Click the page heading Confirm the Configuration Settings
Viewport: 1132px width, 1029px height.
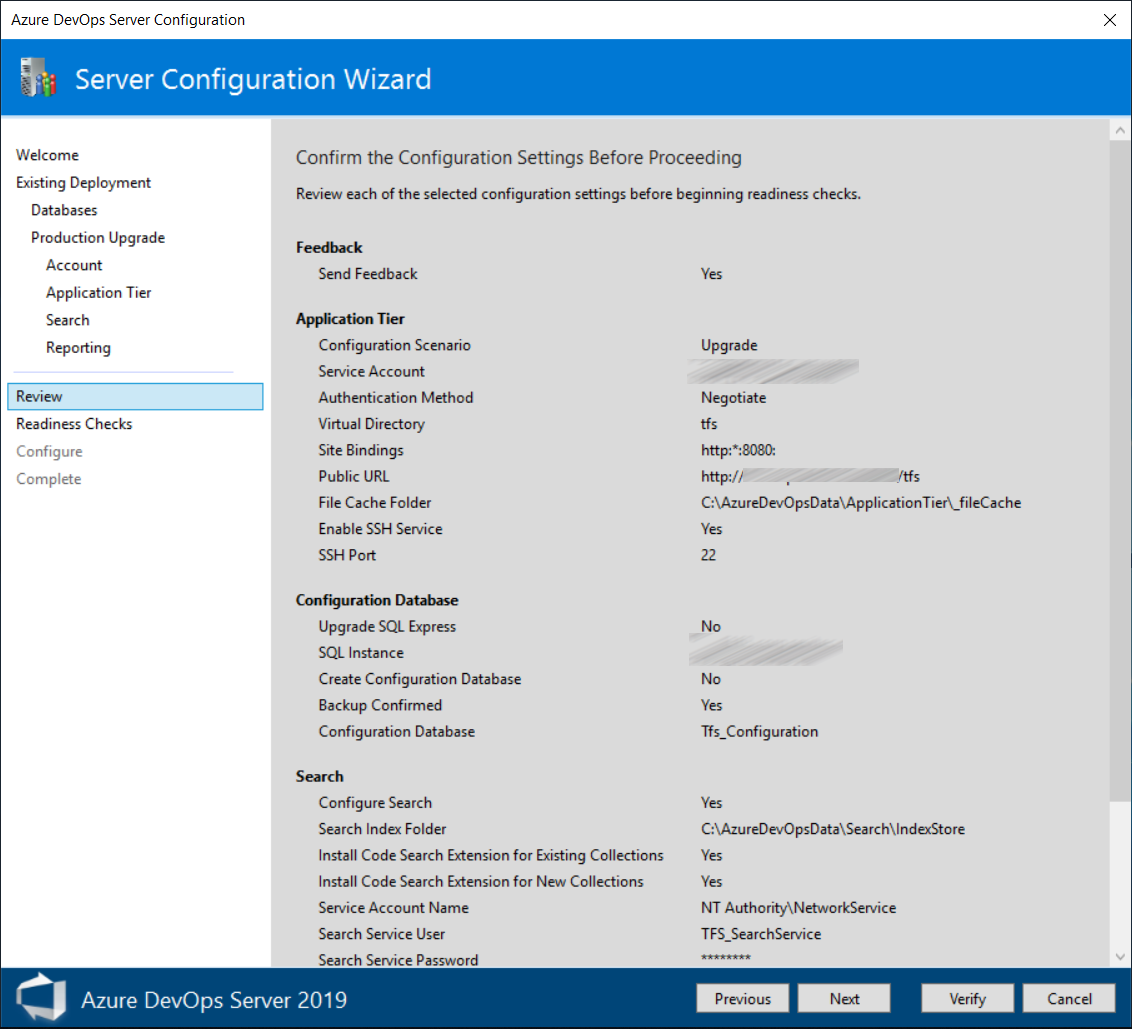tap(518, 157)
